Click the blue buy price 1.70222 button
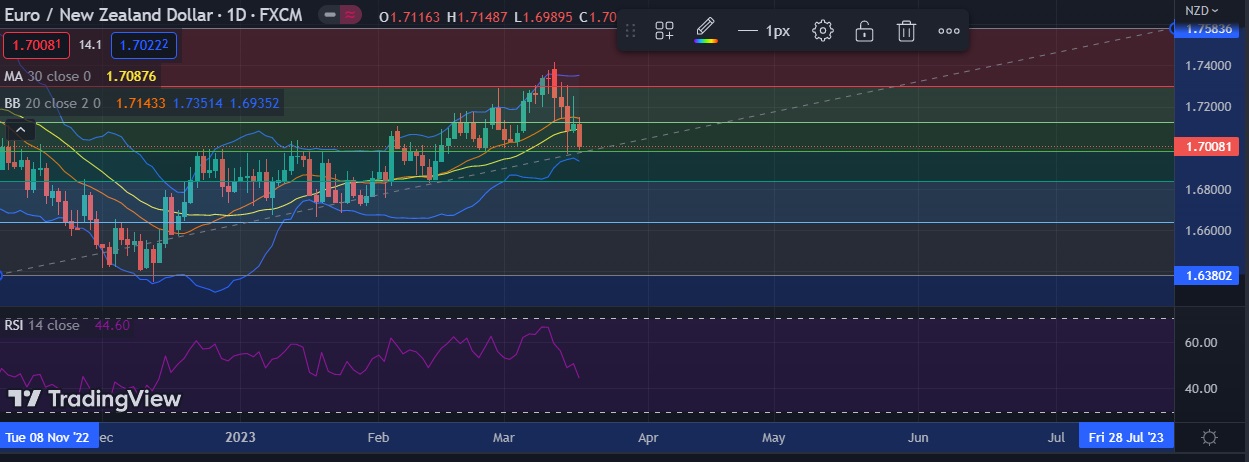 coord(139,44)
